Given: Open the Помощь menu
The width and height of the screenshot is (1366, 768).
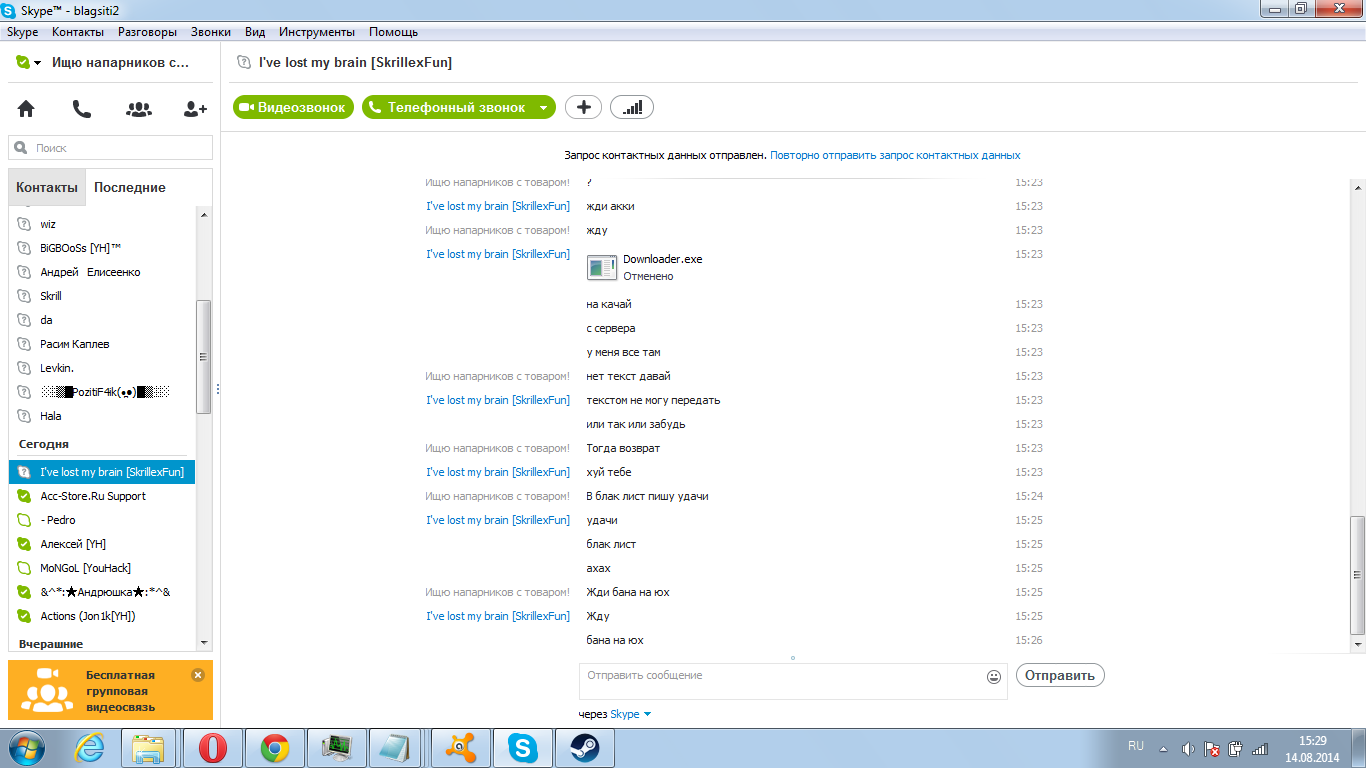Looking at the screenshot, I should [x=393, y=32].
